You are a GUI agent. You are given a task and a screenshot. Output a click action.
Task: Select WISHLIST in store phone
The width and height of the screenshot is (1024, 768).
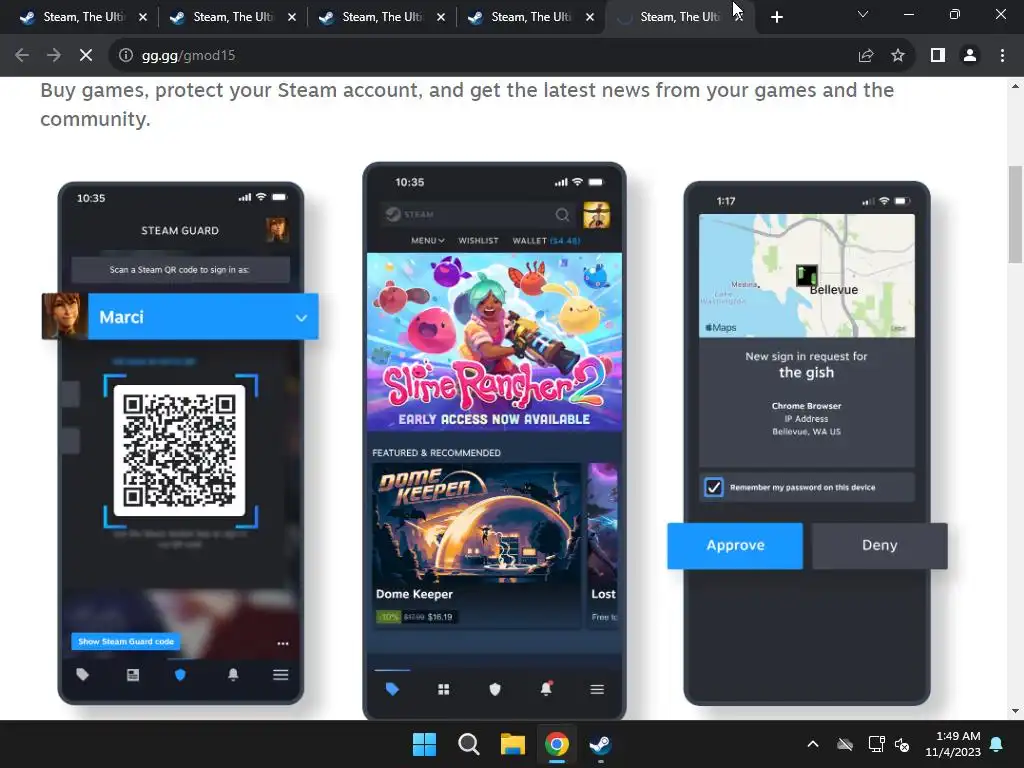[478, 240]
